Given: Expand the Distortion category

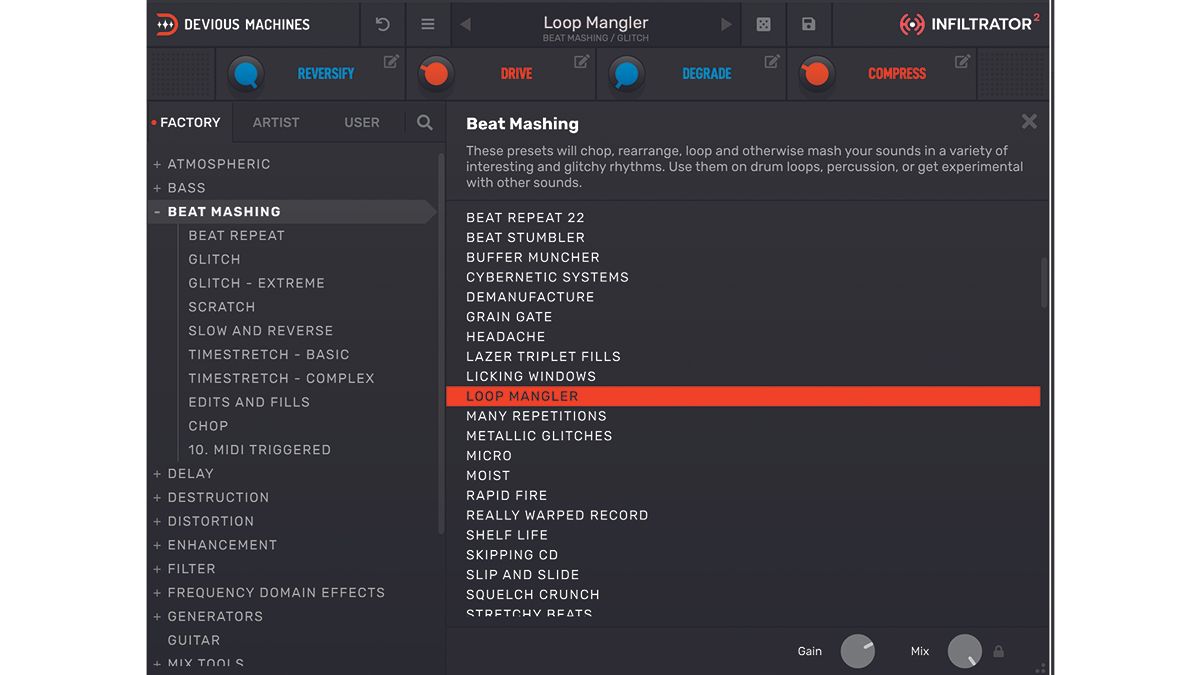Looking at the screenshot, I should point(157,521).
